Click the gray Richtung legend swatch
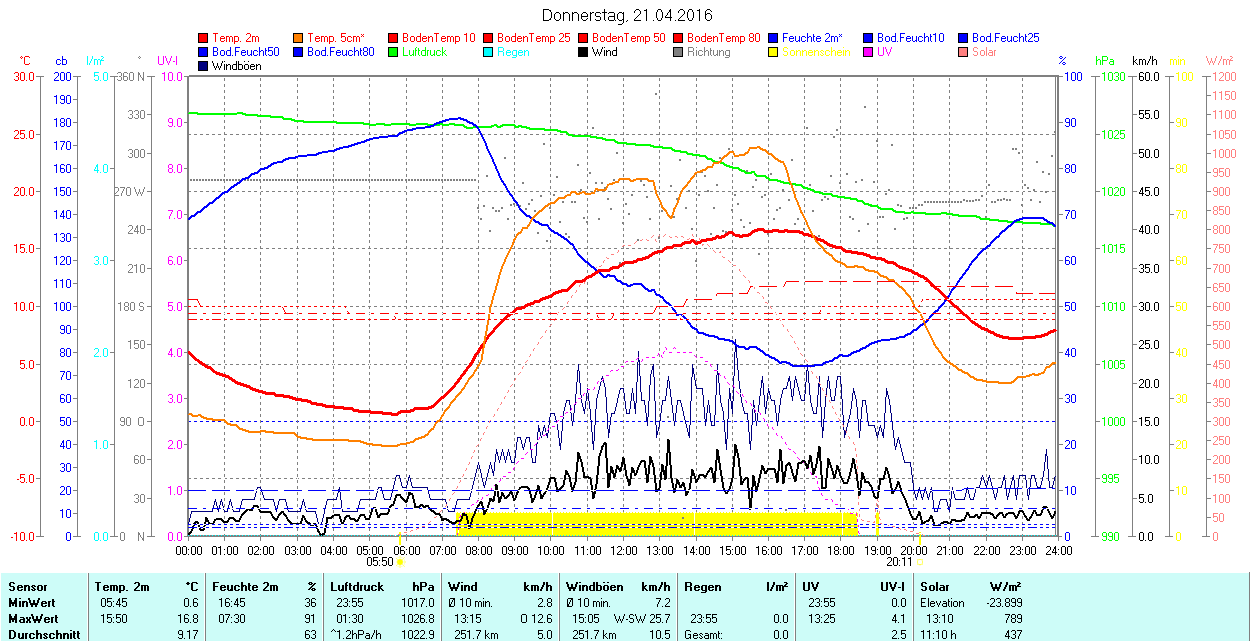The height and width of the screenshot is (641, 1250). click(x=678, y=52)
